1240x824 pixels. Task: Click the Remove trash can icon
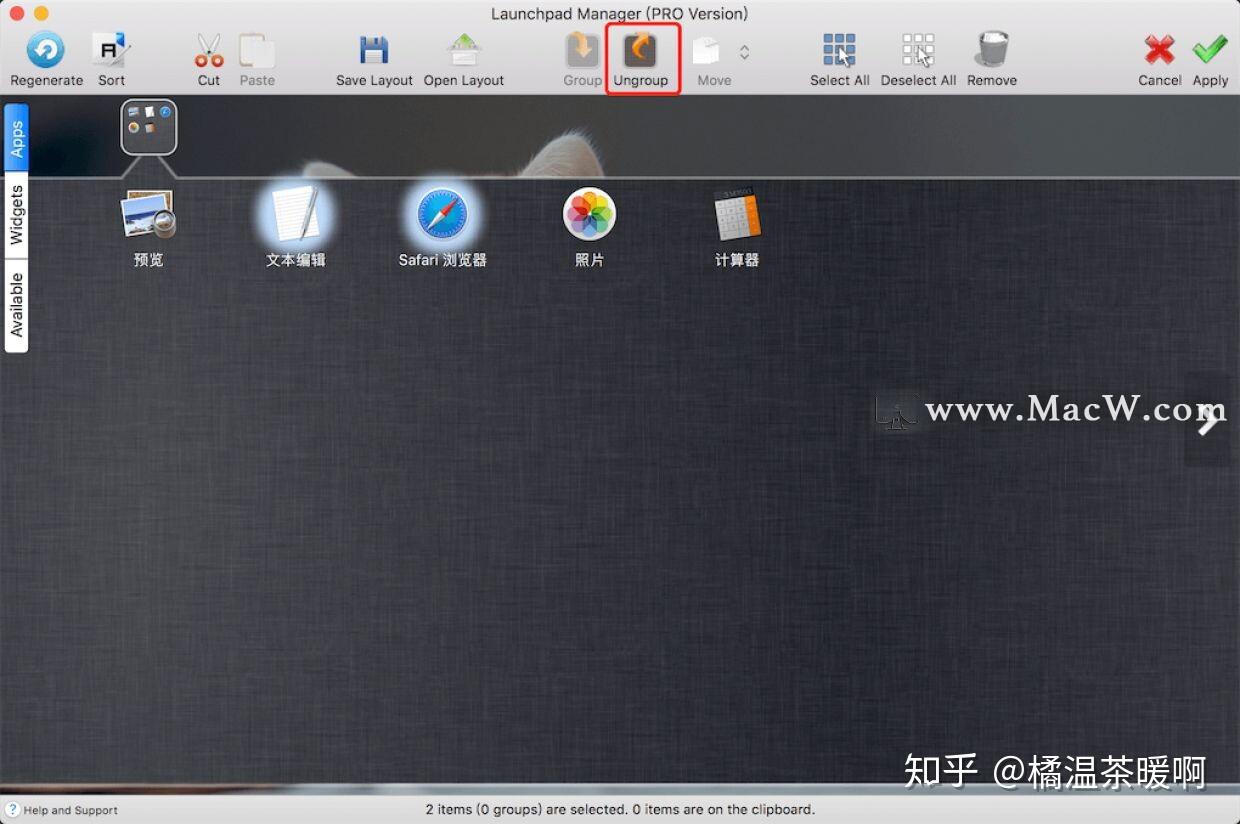coord(991,46)
